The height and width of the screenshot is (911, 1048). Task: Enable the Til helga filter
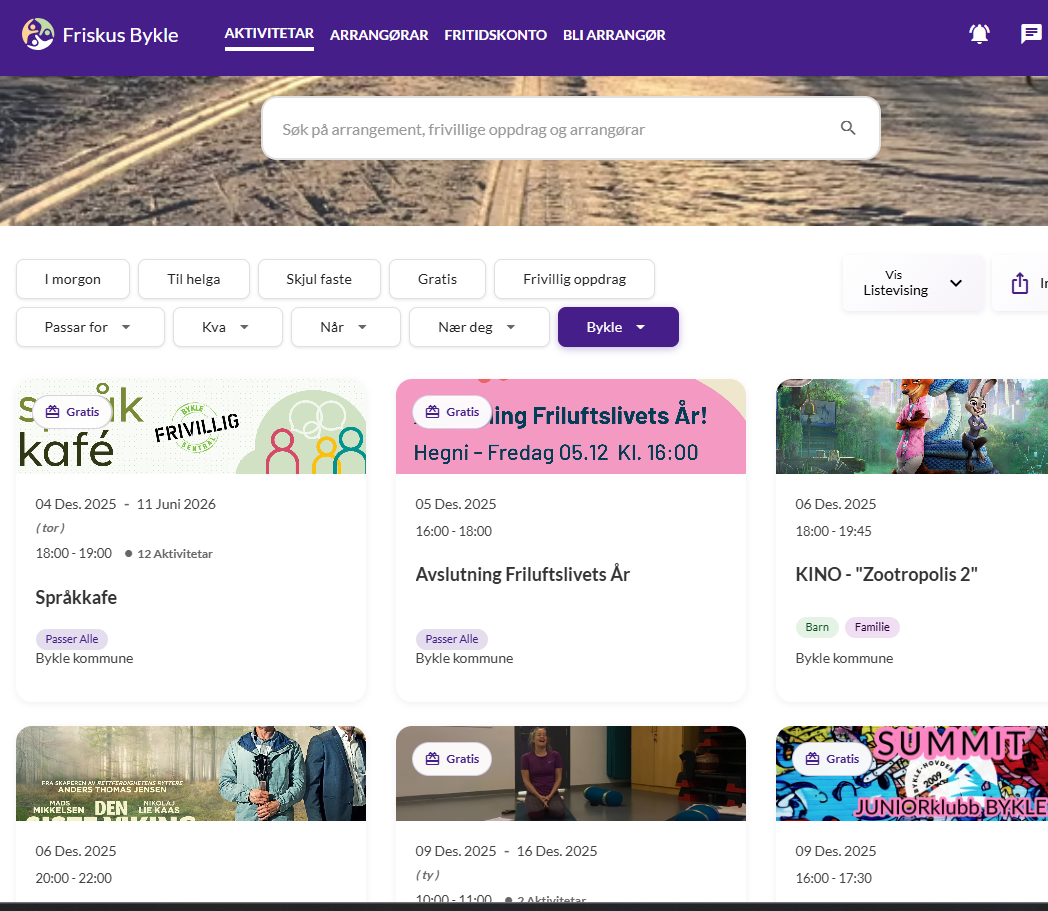click(x=194, y=279)
